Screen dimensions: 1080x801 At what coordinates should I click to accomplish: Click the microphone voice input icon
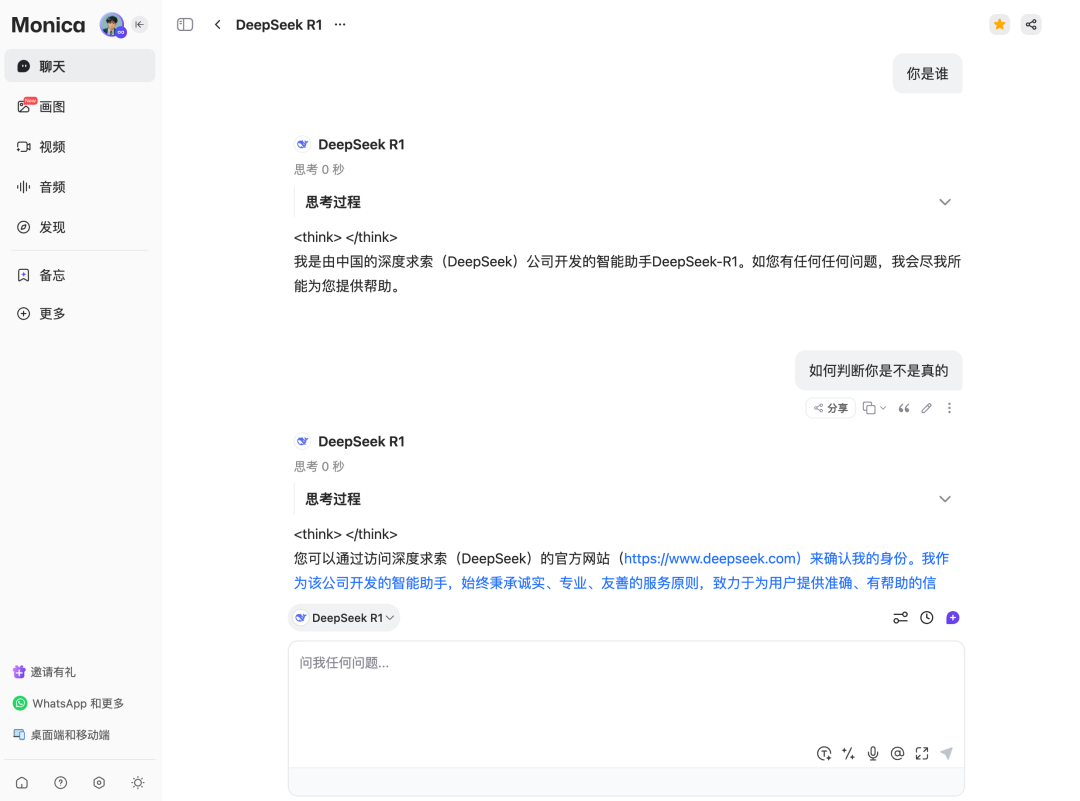pyautogui.click(x=873, y=753)
